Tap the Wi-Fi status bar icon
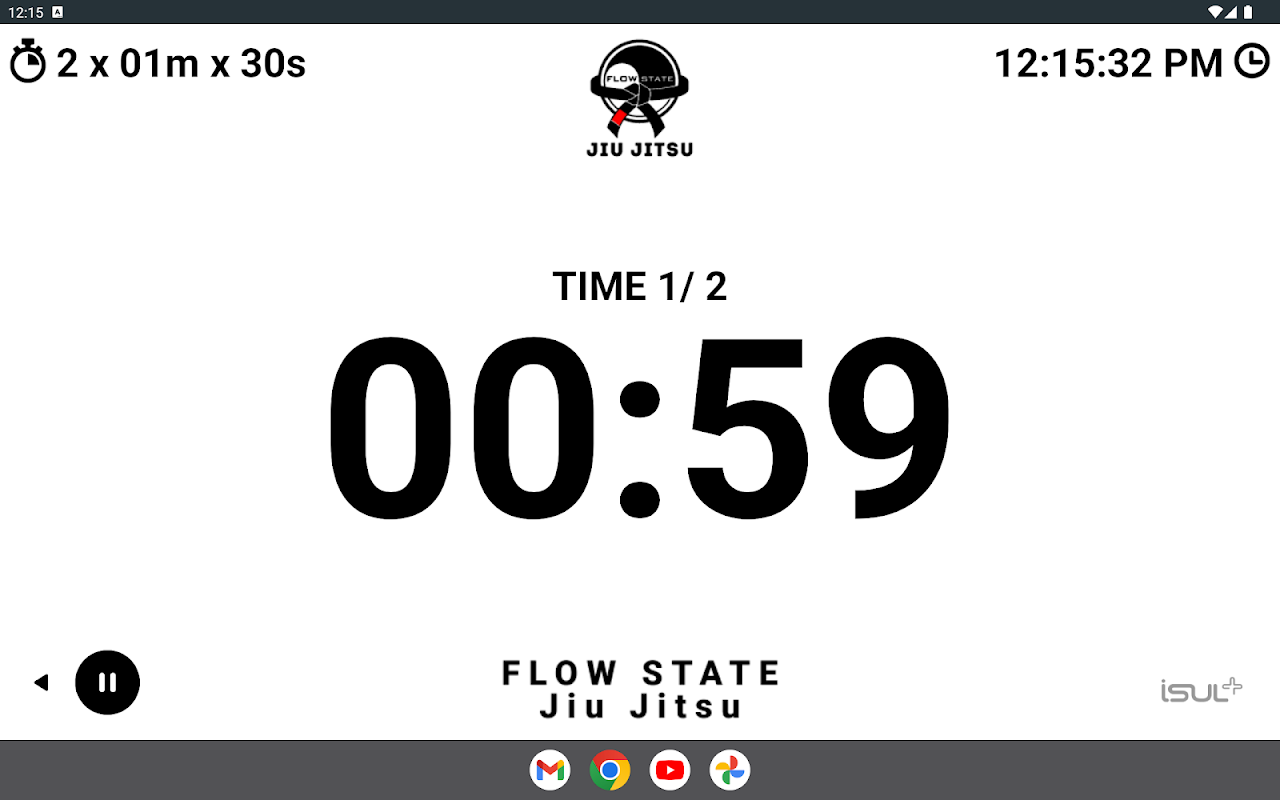 (x=1215, y=12)
